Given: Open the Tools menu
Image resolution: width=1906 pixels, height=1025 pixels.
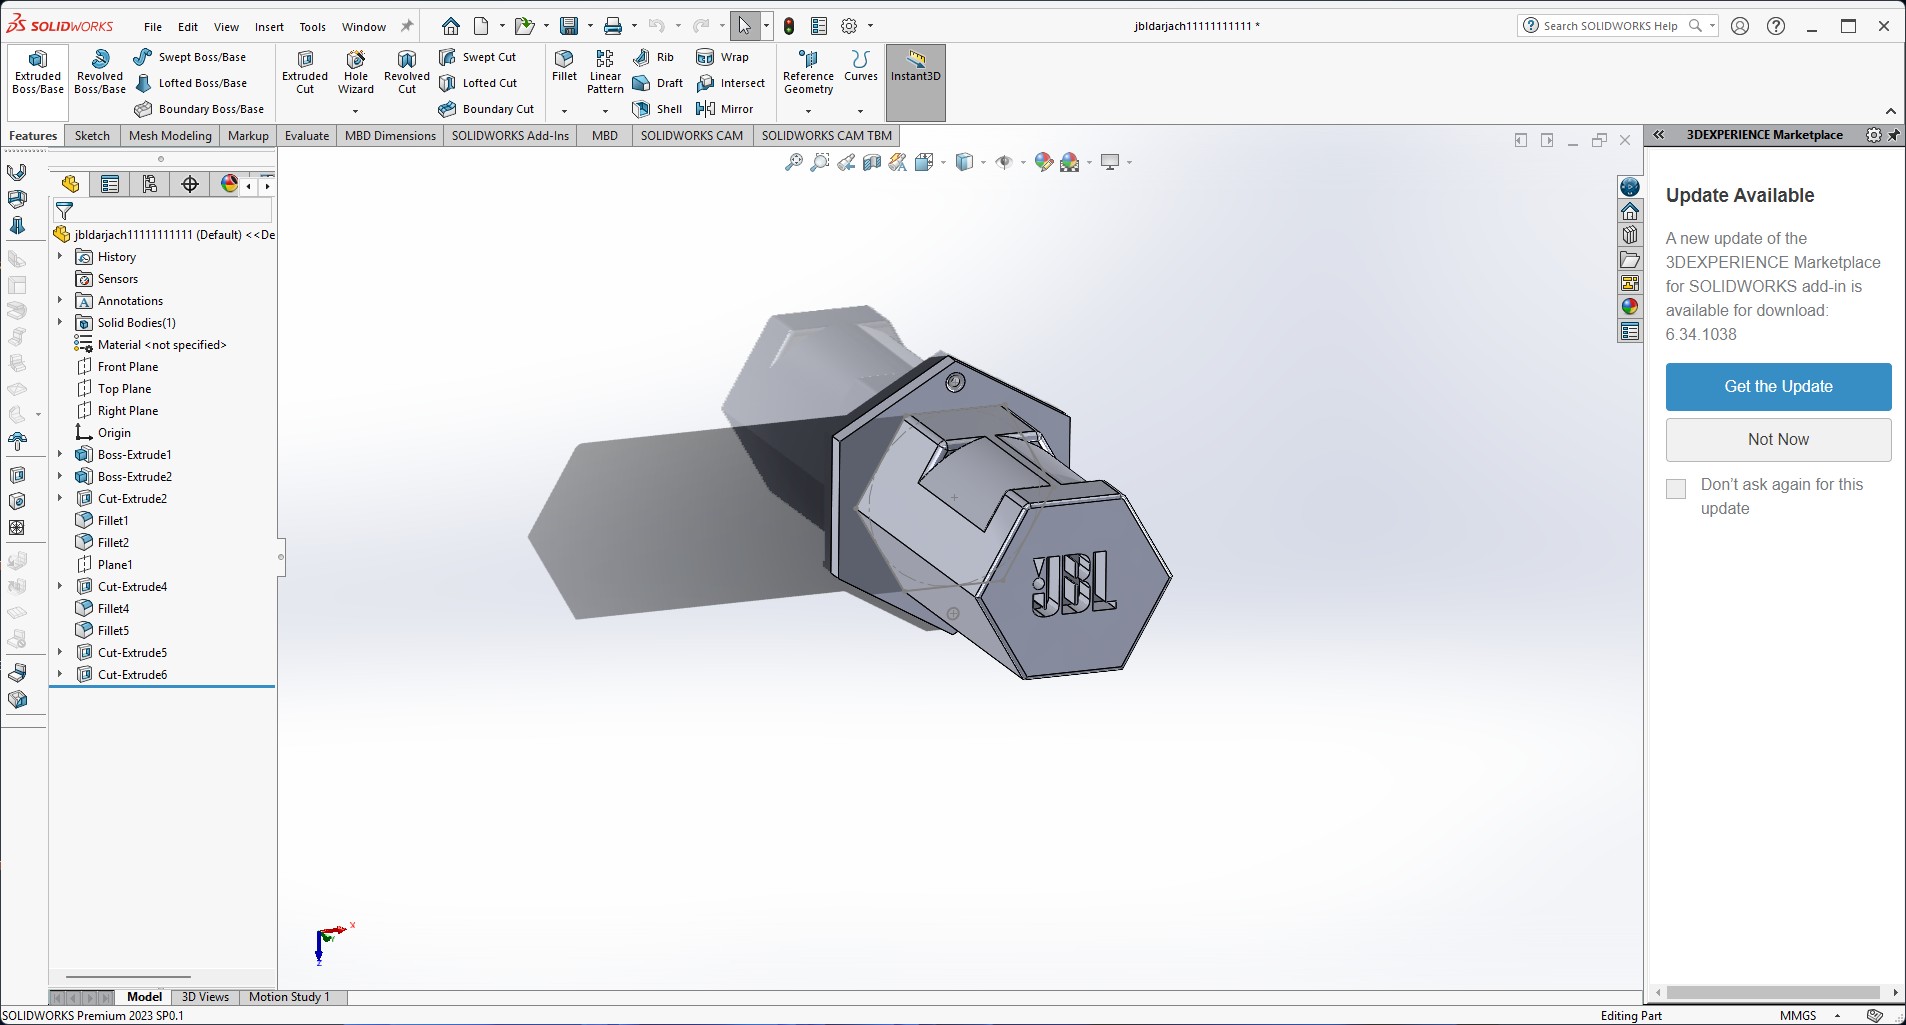Looking at the screenshot, I should [x=313, y=27].
